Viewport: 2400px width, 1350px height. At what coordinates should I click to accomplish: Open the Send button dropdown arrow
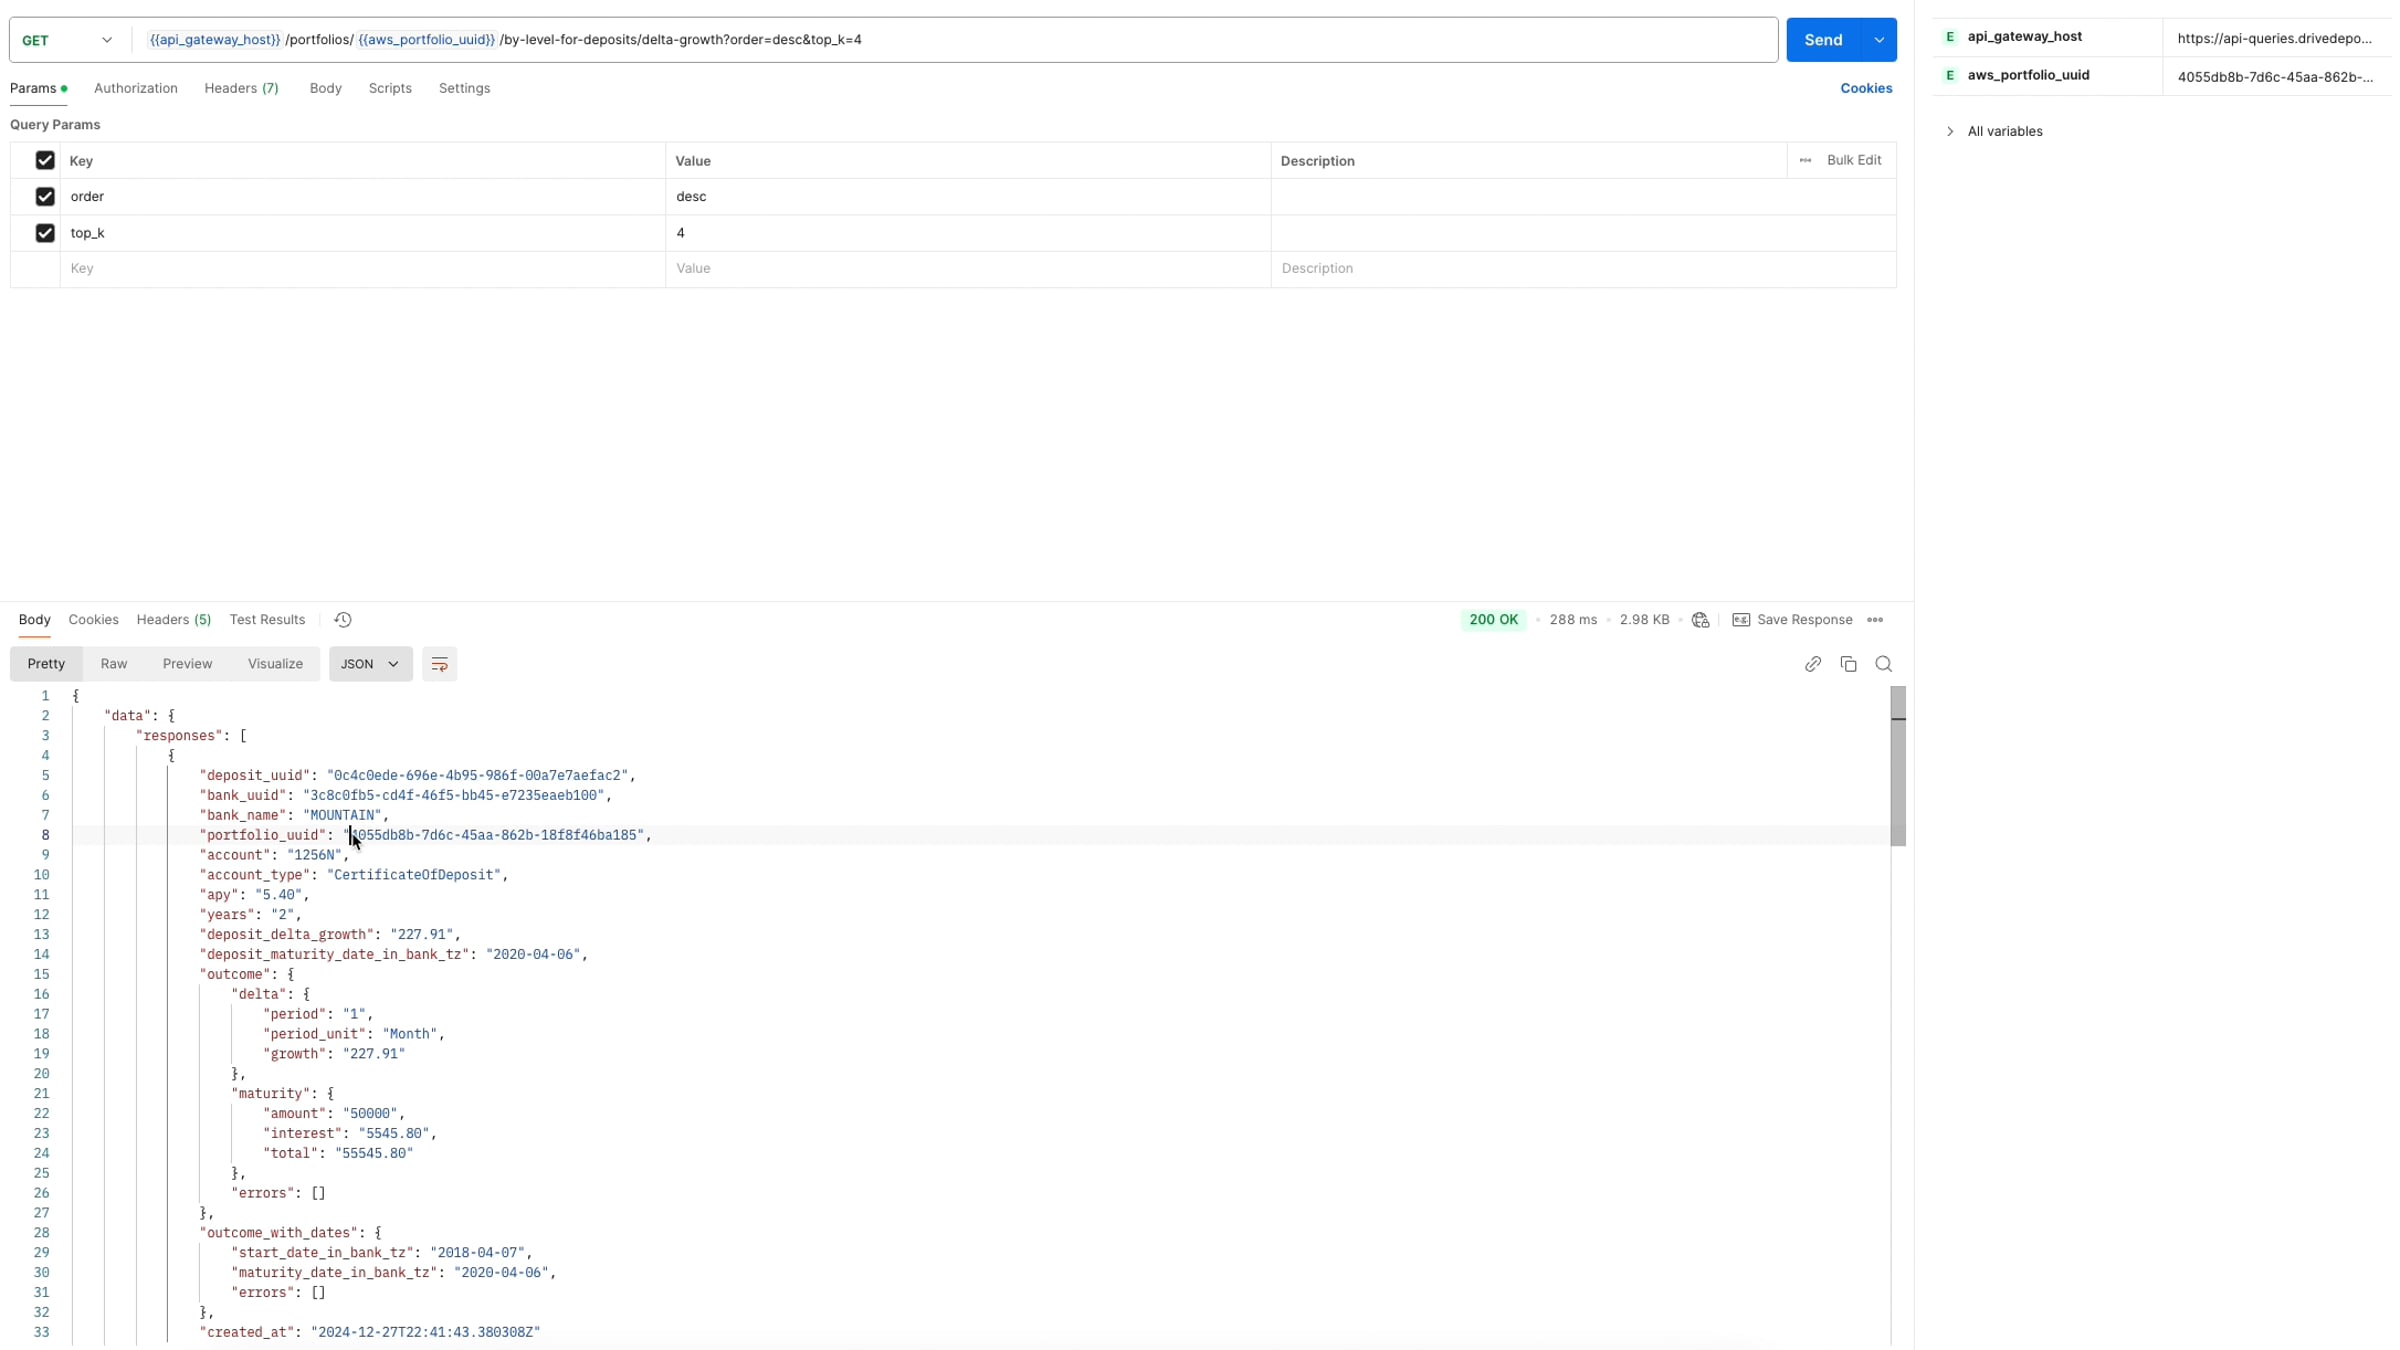(x=1879, y=40)
